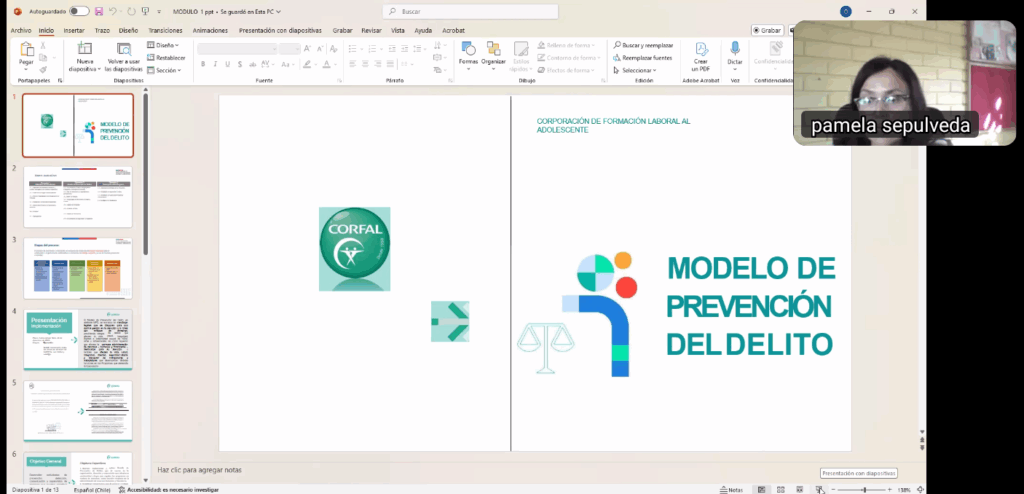Click the increase font size icon

click(x=309, y=49)
